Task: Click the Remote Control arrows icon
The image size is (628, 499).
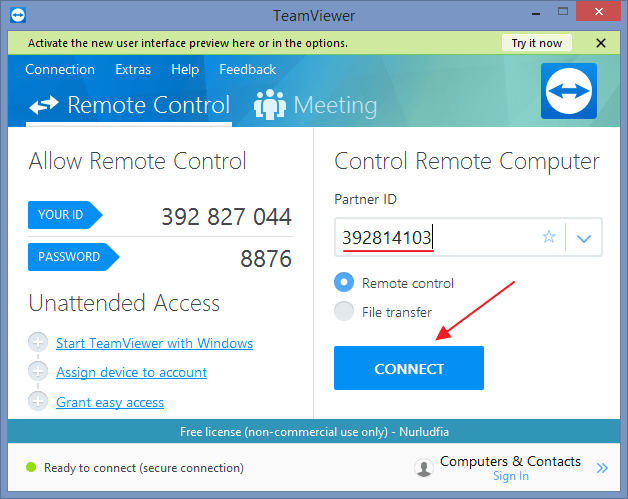Action: click(x=44, y=105)
